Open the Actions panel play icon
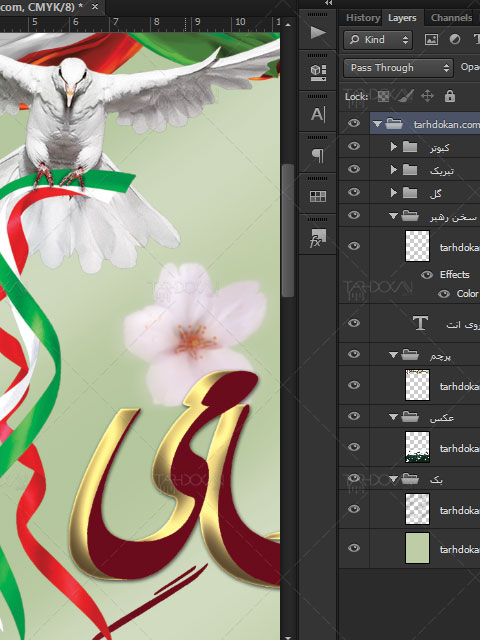Image resolution: width=480 pixels, height=640 pixels. point(318,33)
